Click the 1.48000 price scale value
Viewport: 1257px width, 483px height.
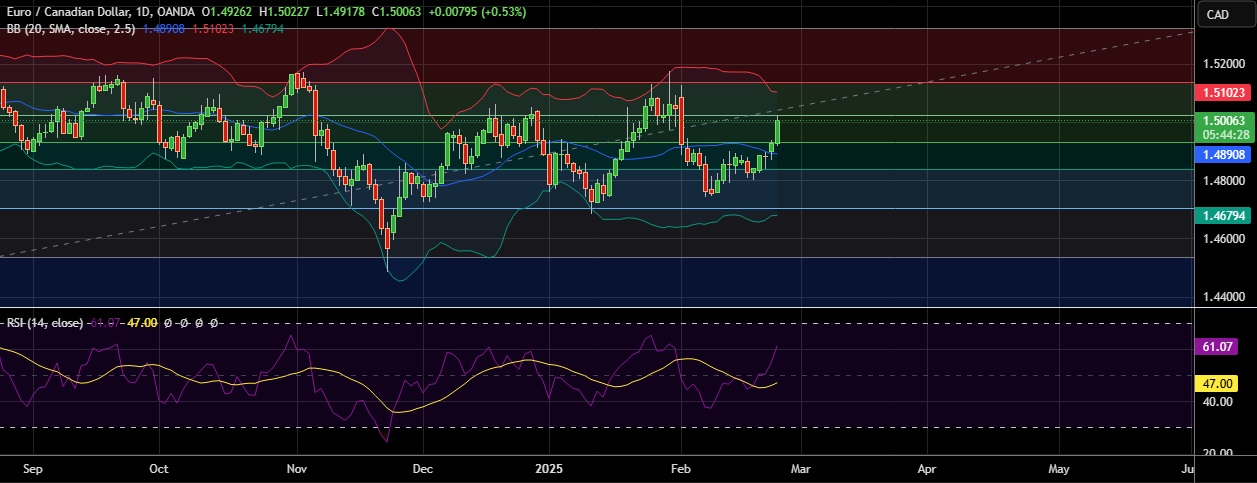coord(1224,181)
